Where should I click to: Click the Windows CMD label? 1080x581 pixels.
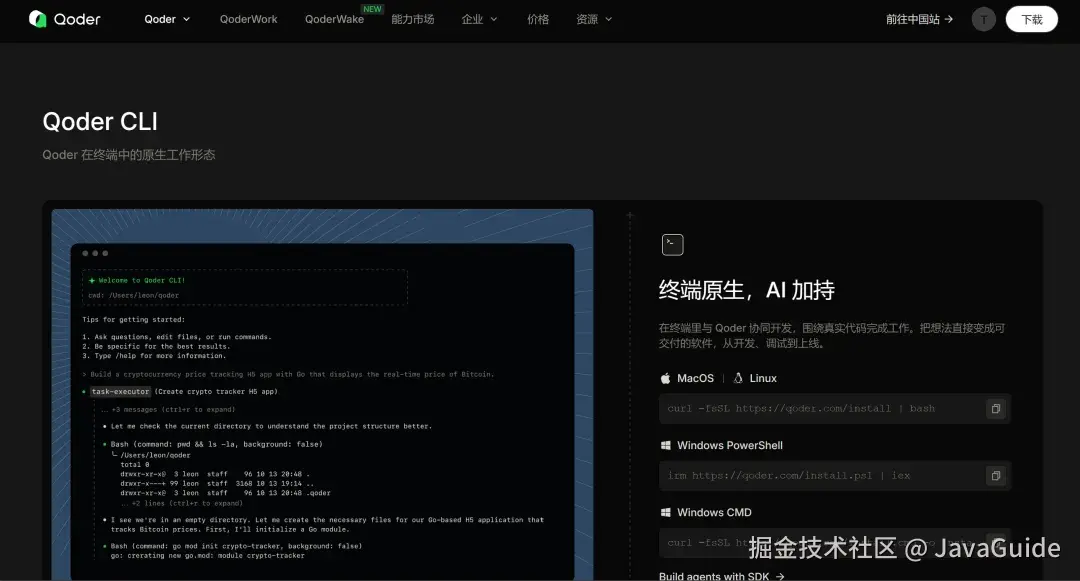(x=714, y=512)
